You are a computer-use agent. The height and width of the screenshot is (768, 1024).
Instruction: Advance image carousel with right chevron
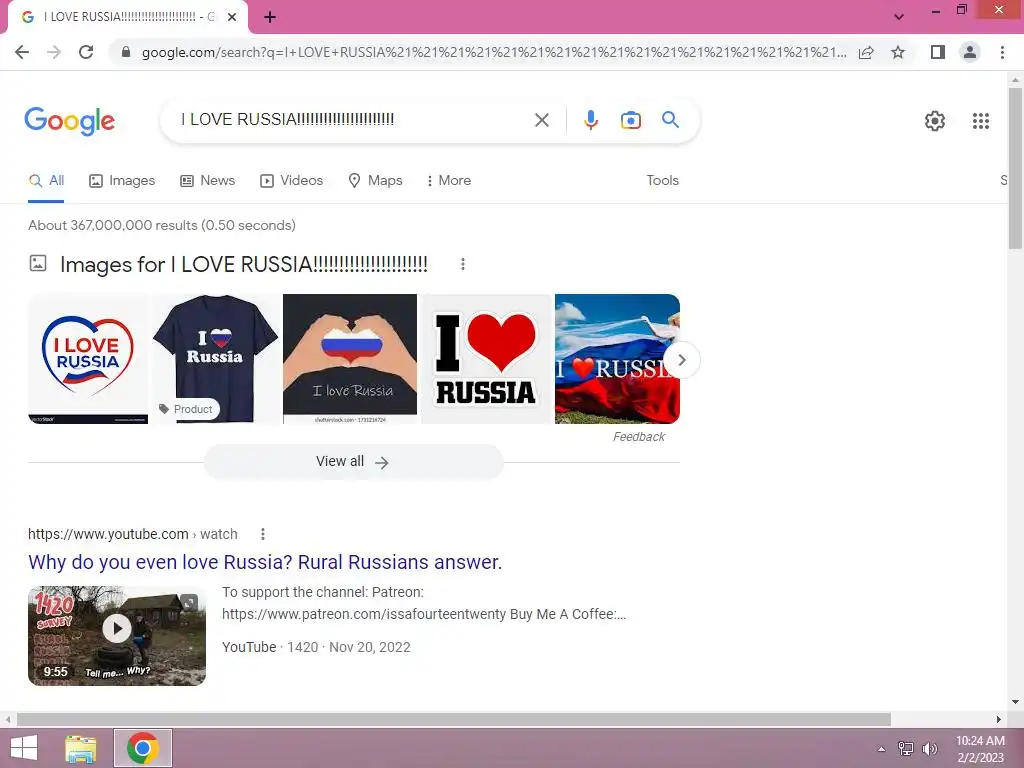681,360
